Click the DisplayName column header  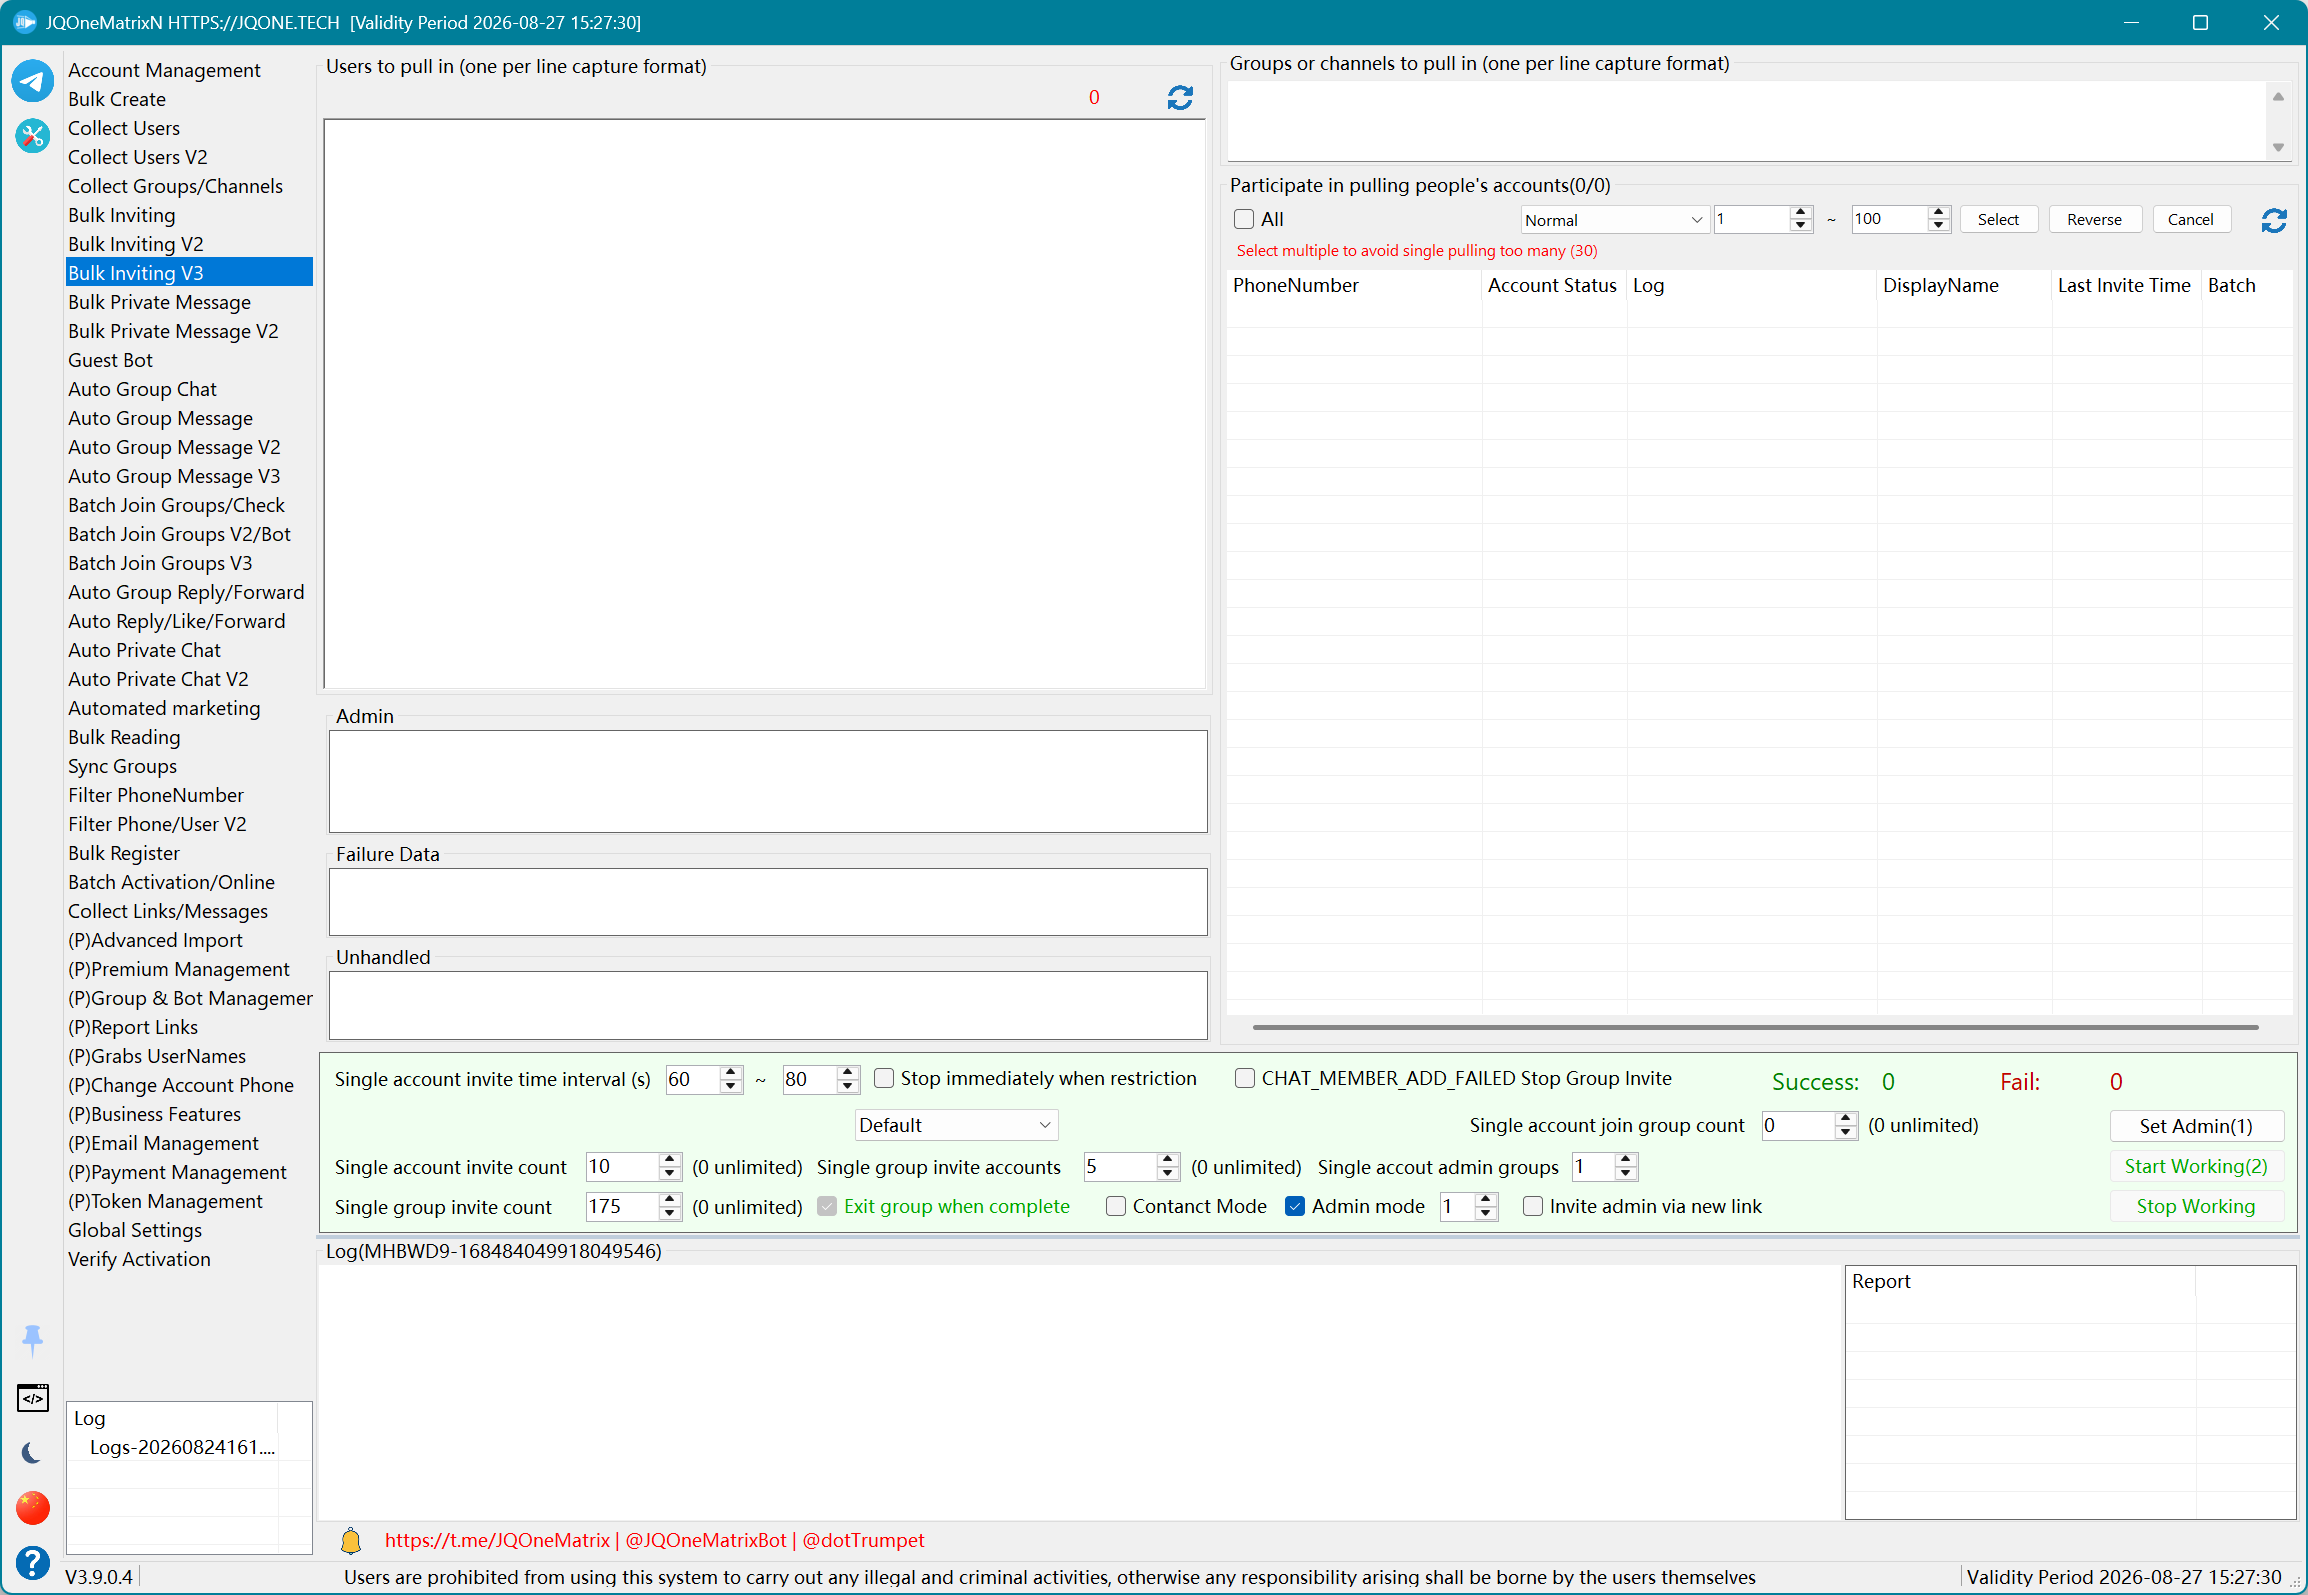(1964, 285)
